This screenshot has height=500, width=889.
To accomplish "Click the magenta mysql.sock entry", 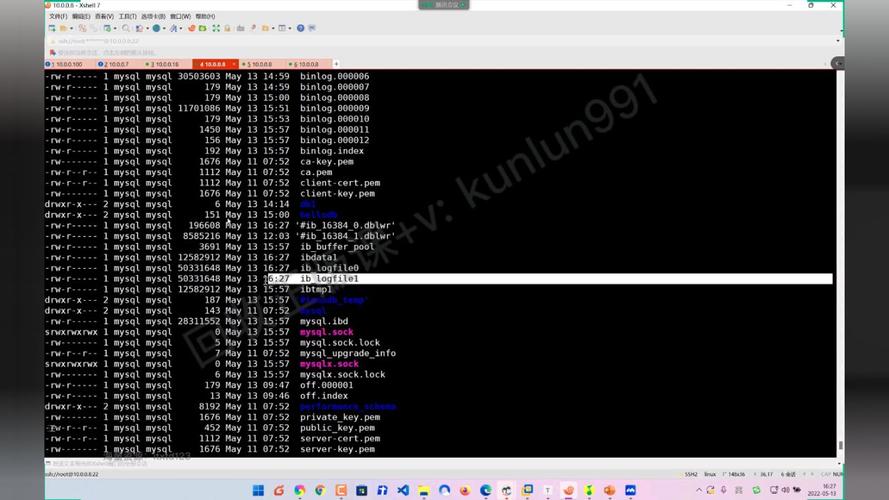I will [x=327, y=332].
